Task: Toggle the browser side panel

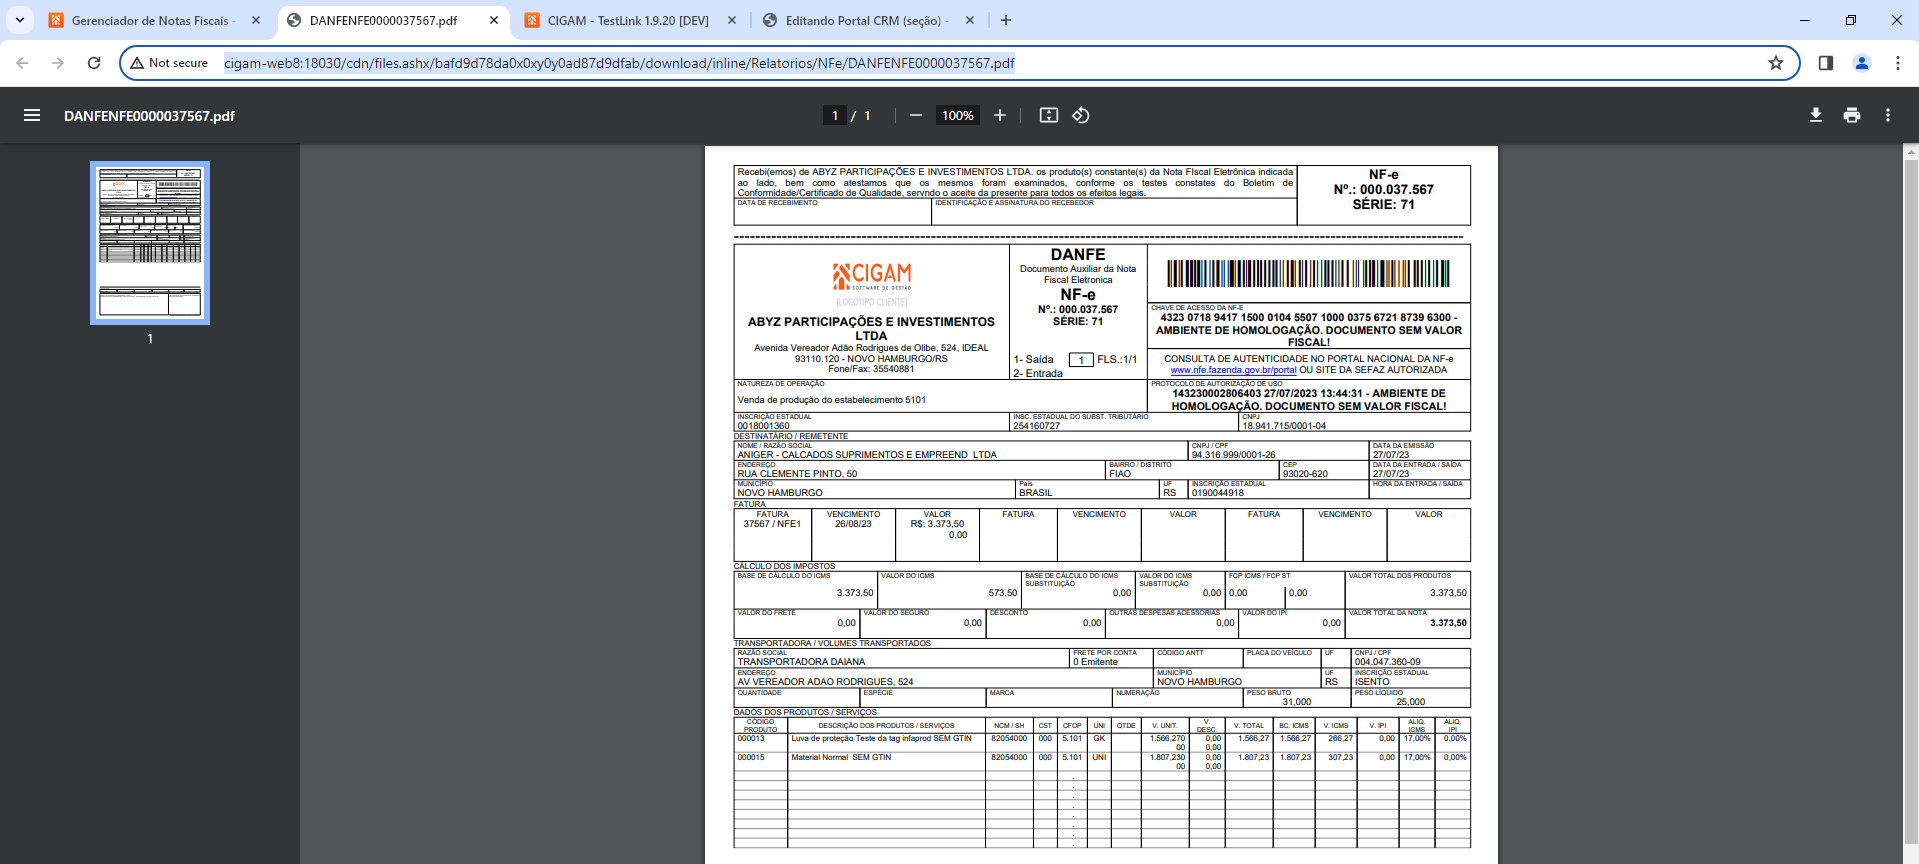Action: click(1826, 63)
